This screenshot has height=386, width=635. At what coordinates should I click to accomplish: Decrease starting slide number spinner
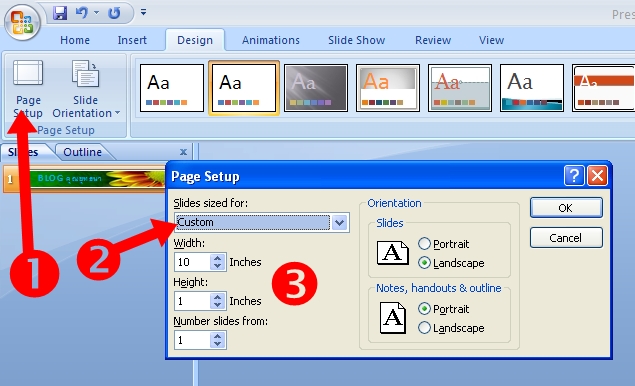218,344
